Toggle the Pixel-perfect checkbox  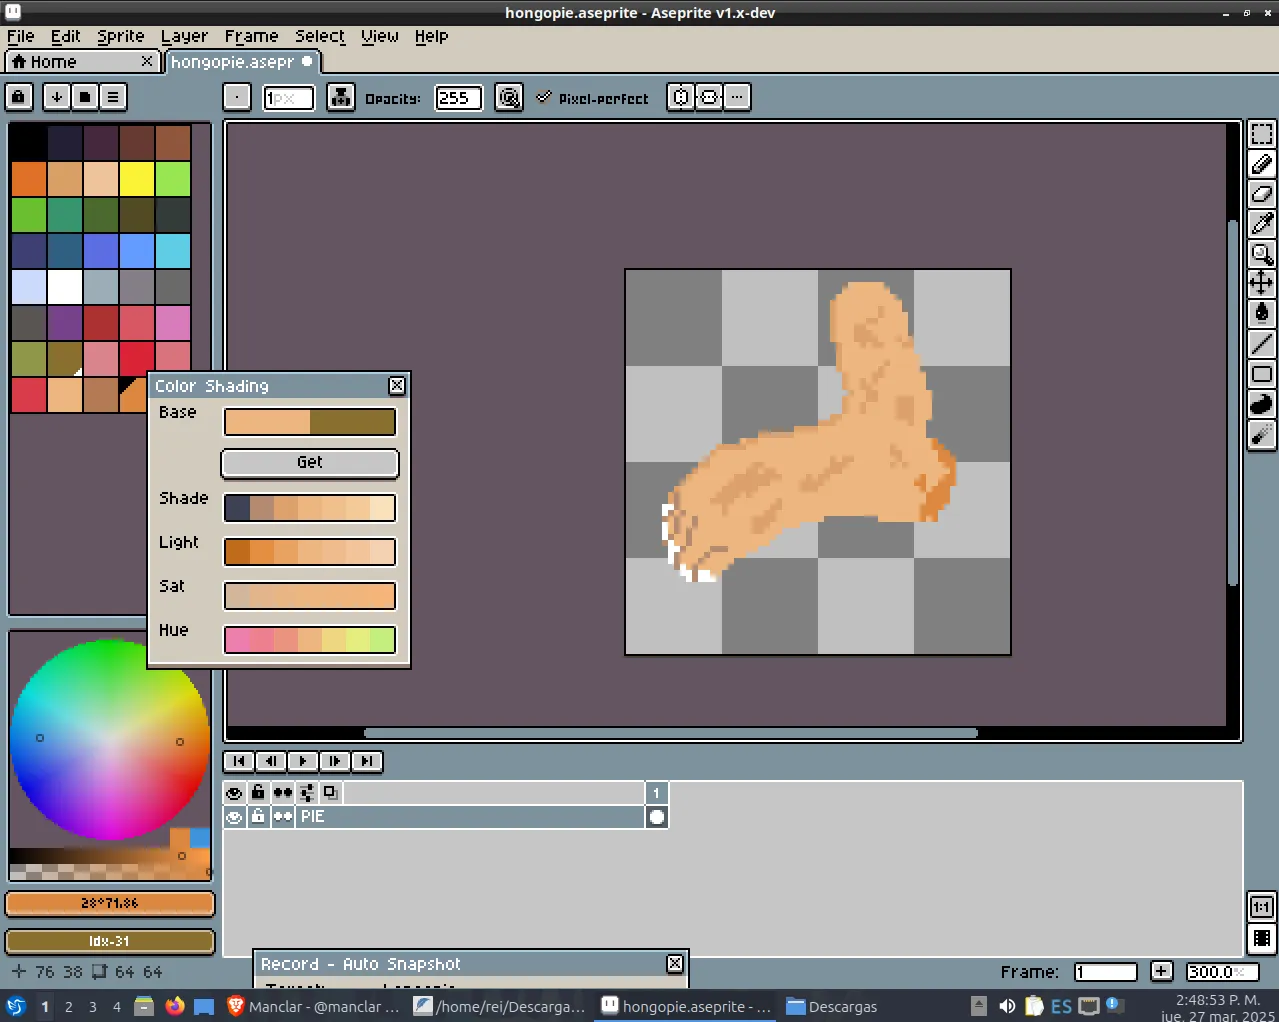[592, 98]
